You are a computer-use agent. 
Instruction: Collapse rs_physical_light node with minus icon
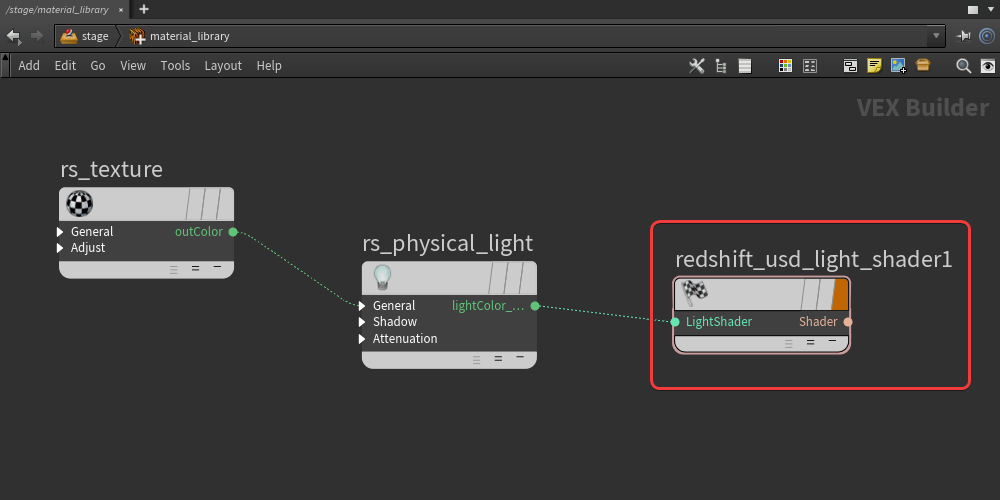tap(520, 357)
